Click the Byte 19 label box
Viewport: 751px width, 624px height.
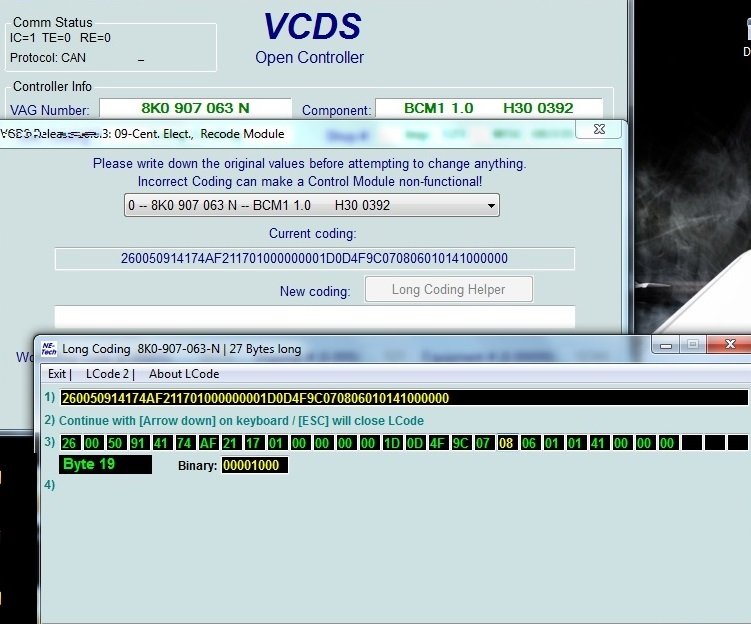(x=105, y=465)
